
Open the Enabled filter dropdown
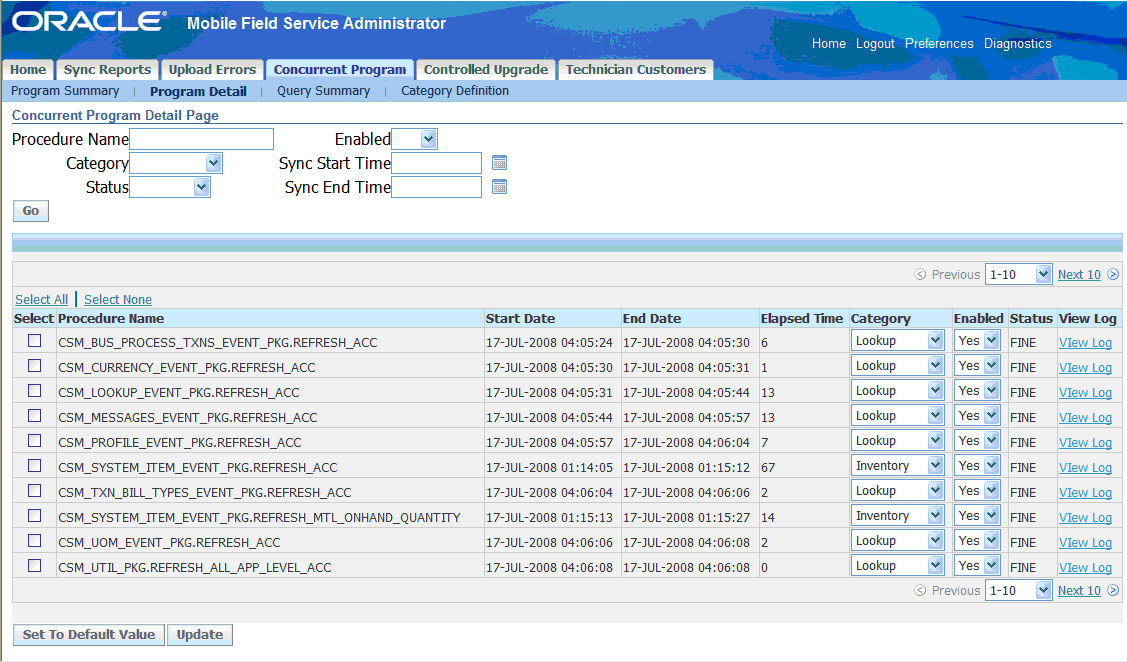[415, 139]
